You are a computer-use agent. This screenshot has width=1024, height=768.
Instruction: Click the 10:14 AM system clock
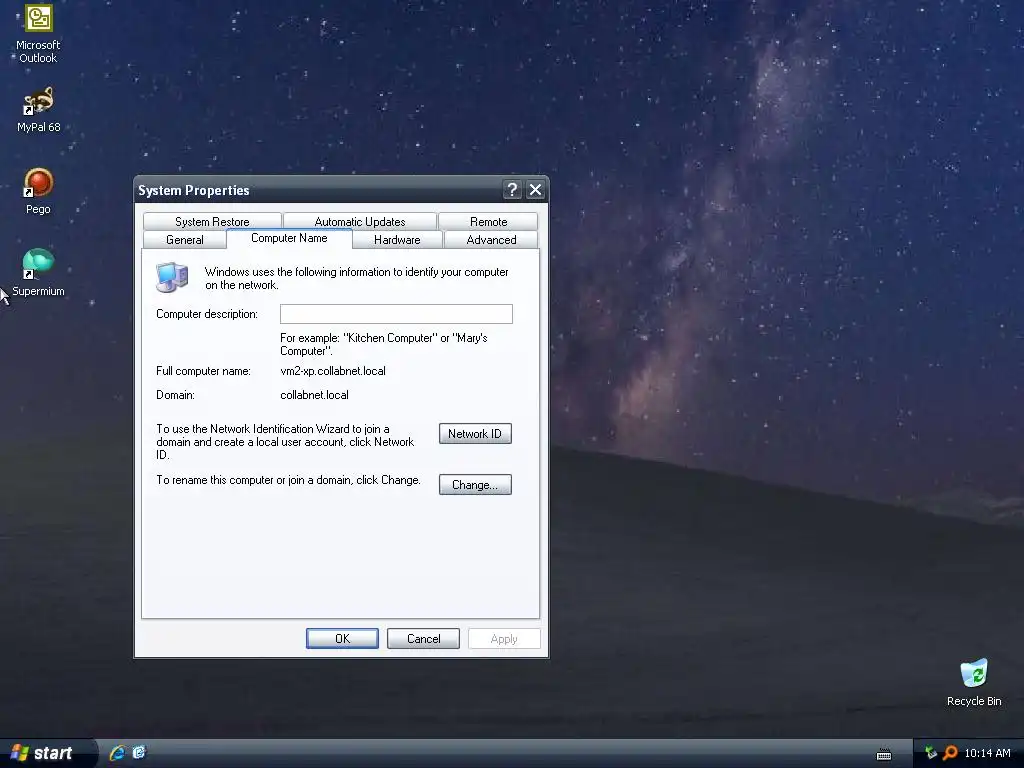(987, 753)
